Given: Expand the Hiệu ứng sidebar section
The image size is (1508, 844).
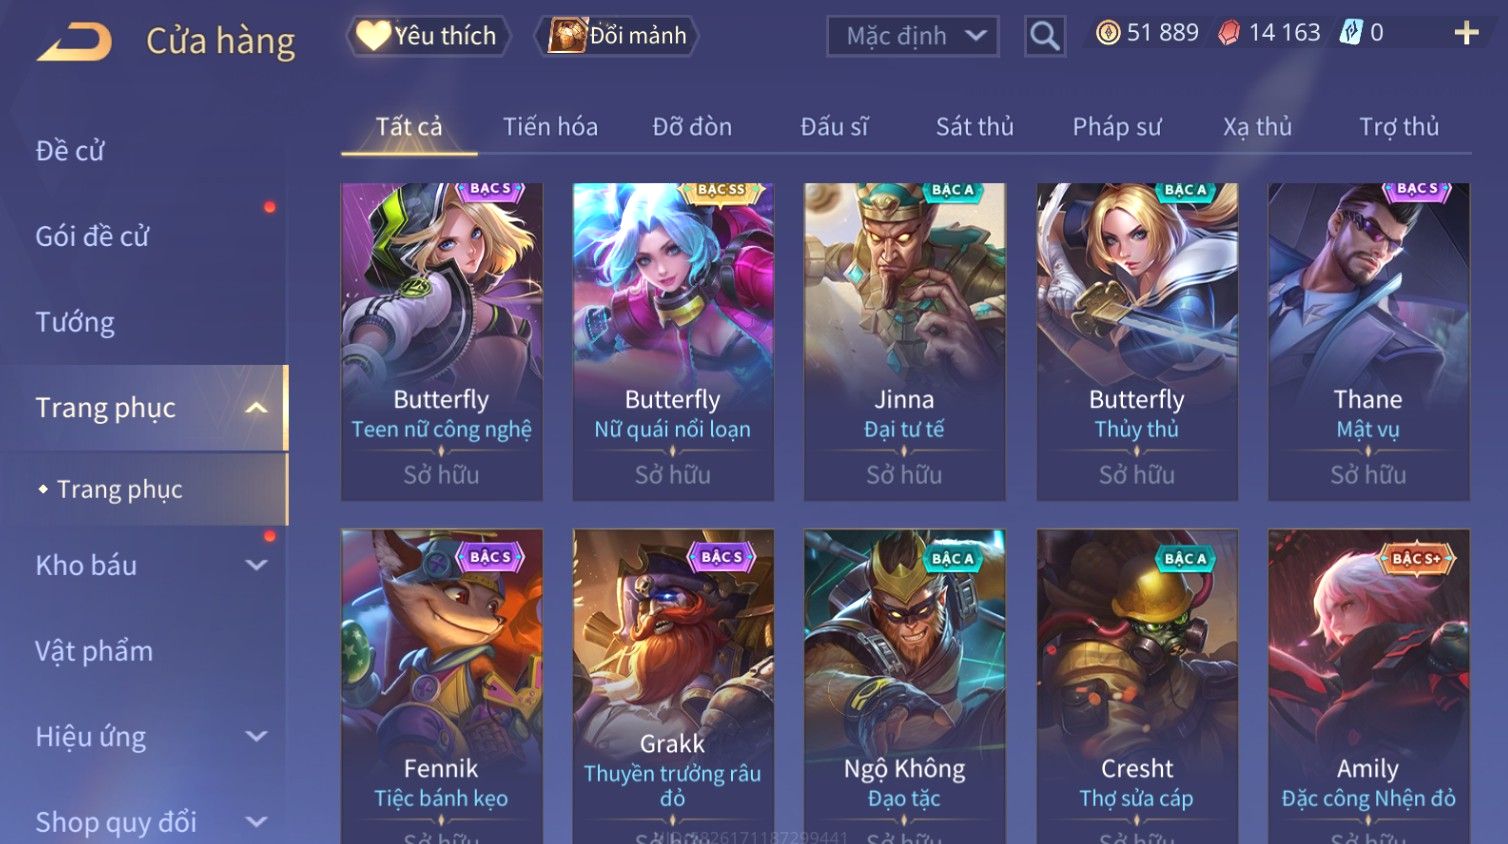Looking at the screenshot, I should click(256, 737).
